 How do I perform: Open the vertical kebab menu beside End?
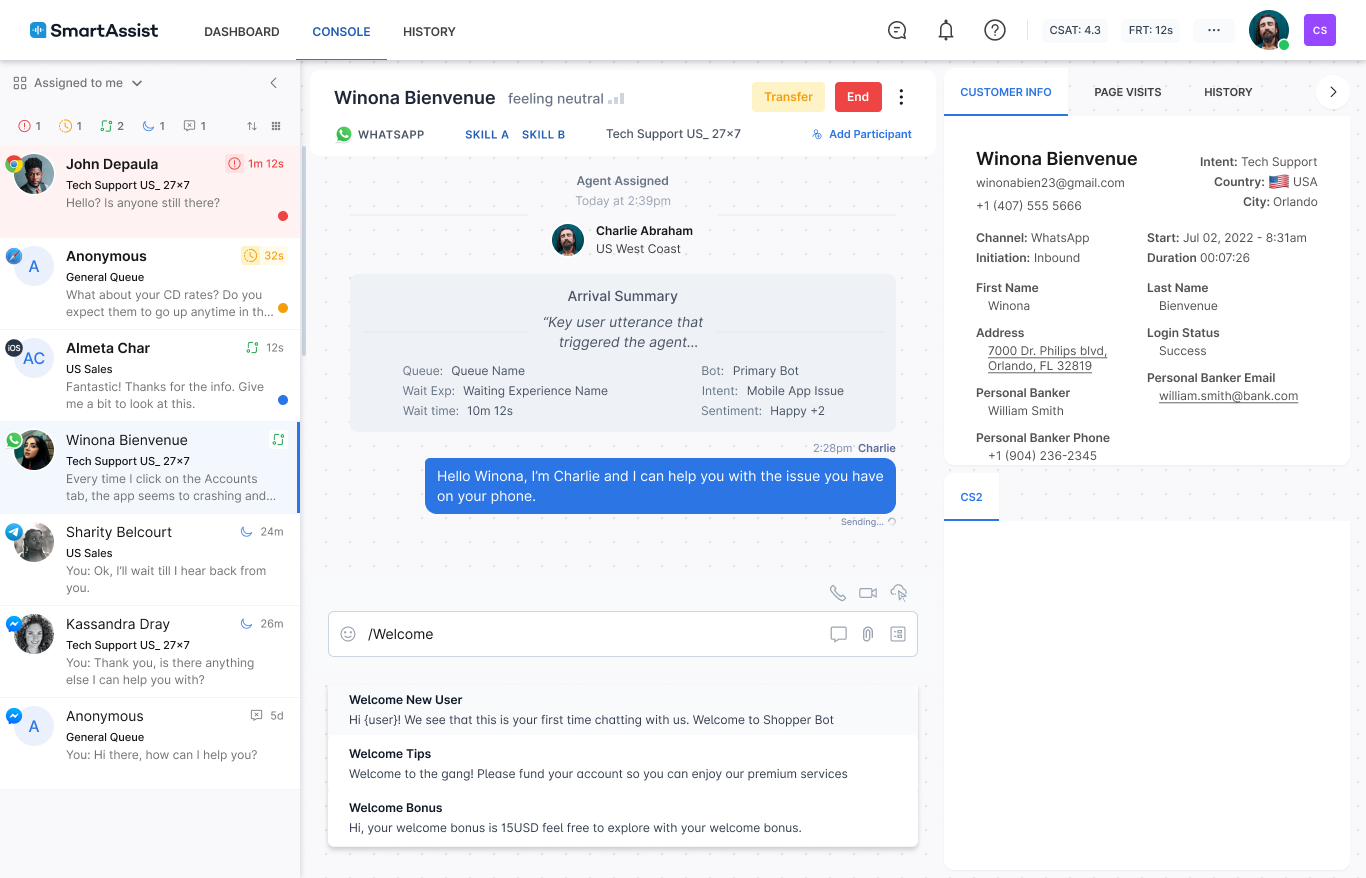(901, 97)
